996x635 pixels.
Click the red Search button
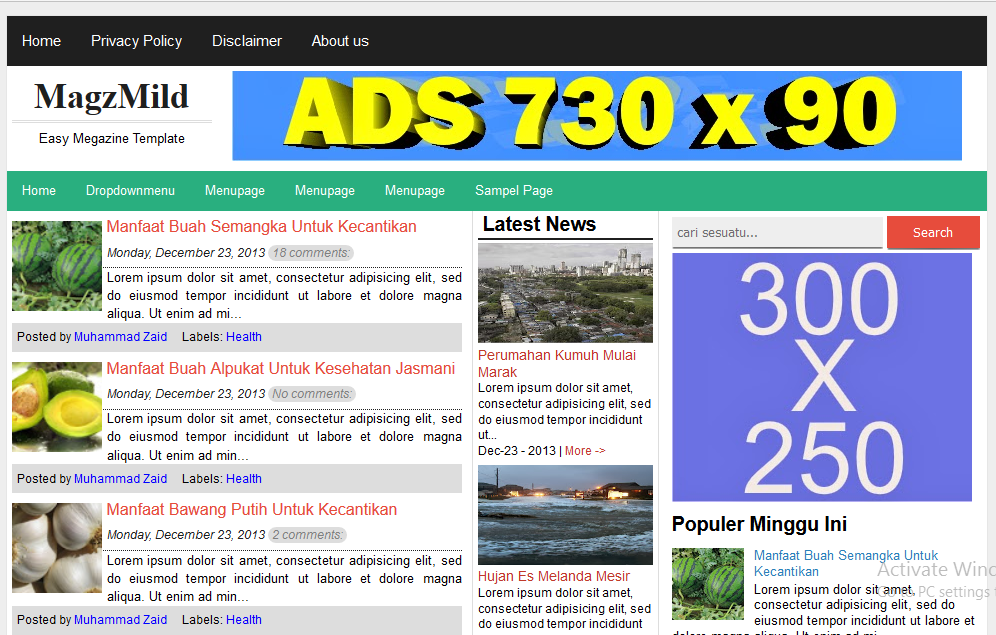[933, 232]
